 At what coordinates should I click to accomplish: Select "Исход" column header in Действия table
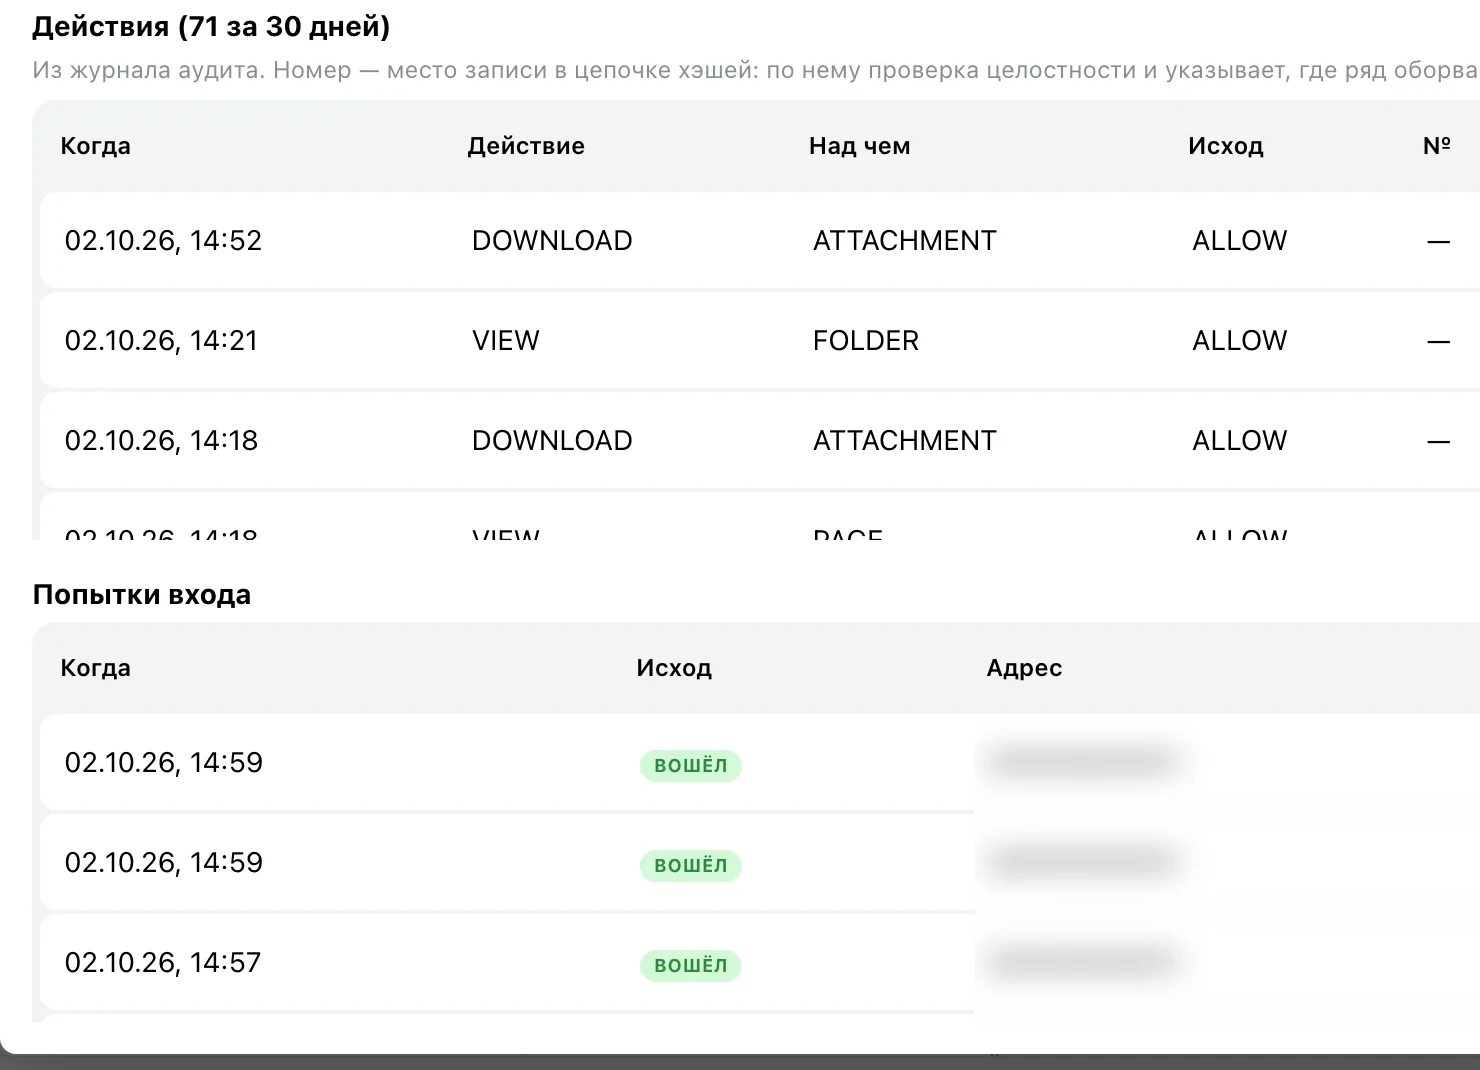coord(1226,146)
